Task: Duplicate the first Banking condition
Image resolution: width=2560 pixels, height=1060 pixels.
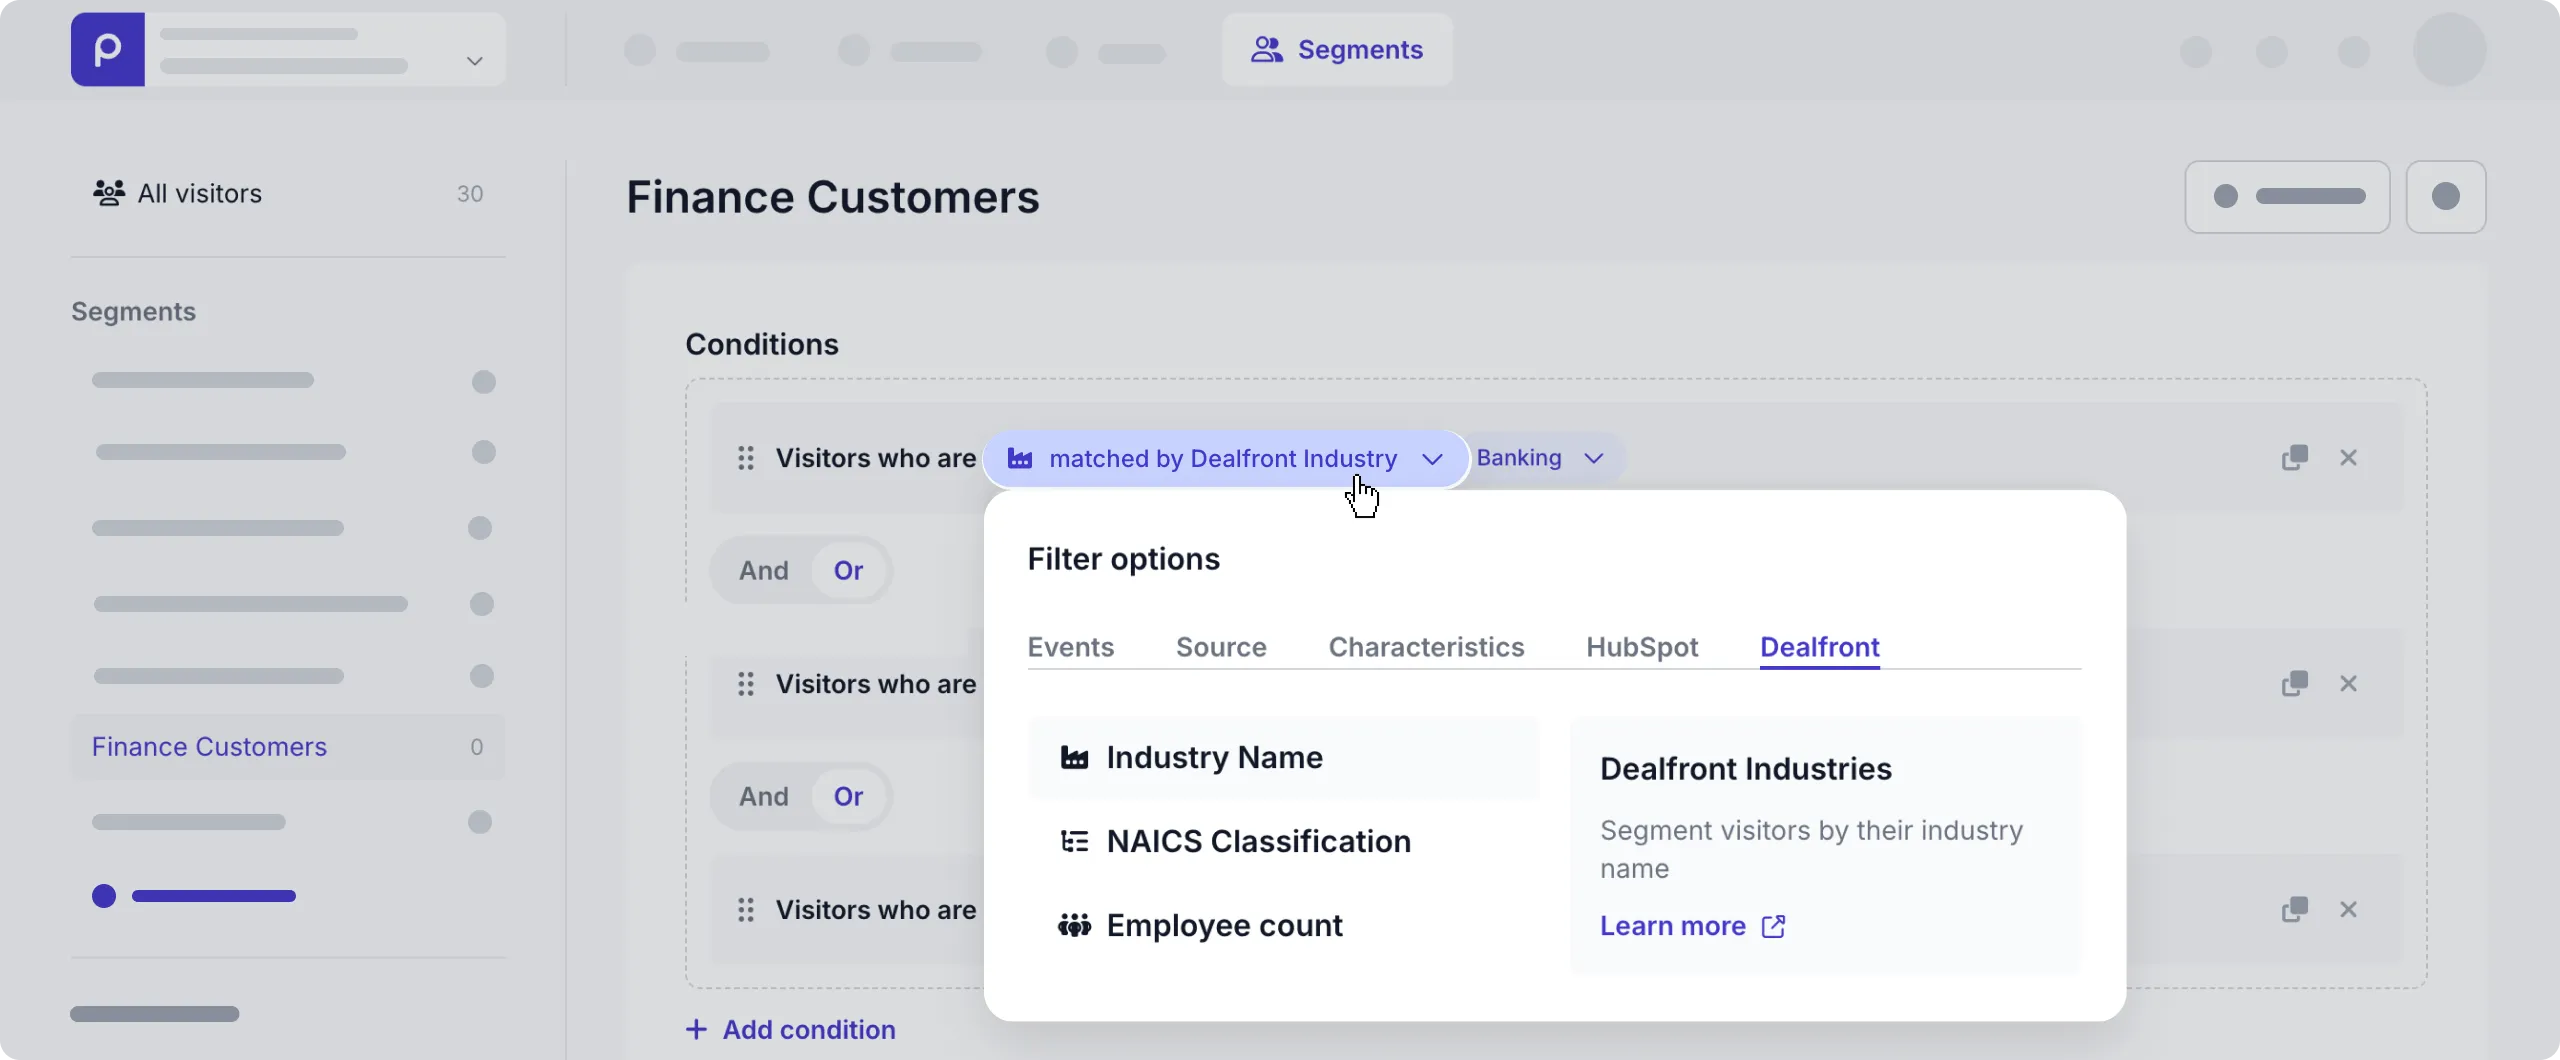Action: tap(2293, 457)
